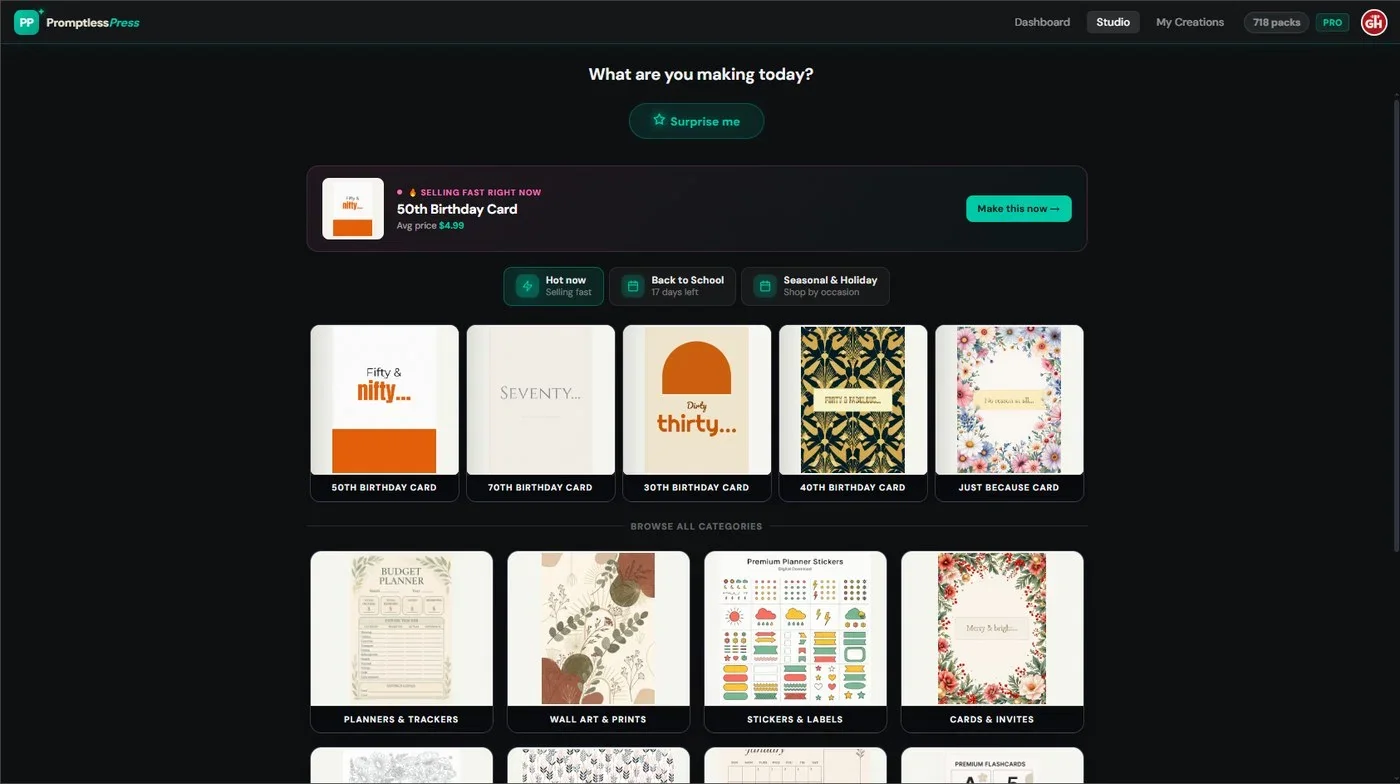Click the calendar icon beside Back to School
The image size is (1400, 784).
633,286
